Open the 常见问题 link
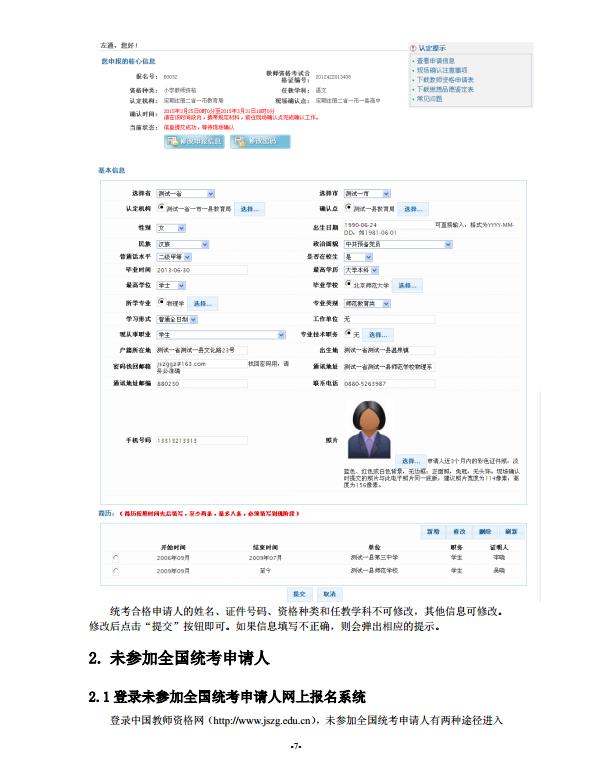Viewport: 593px width, 762px height. 429,99
